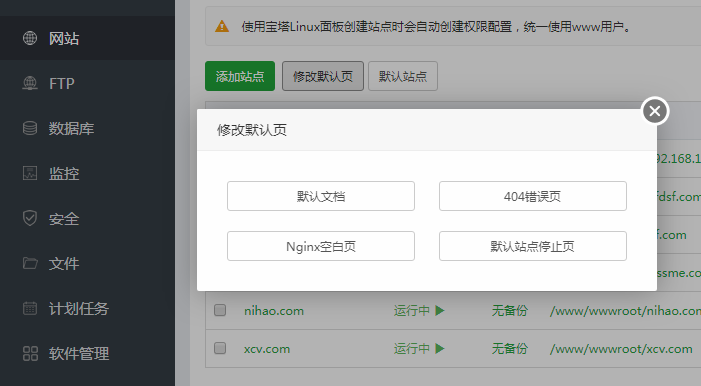Open the 网站 sidebar menu
701x386 pixels.
(x=87, y=38)
